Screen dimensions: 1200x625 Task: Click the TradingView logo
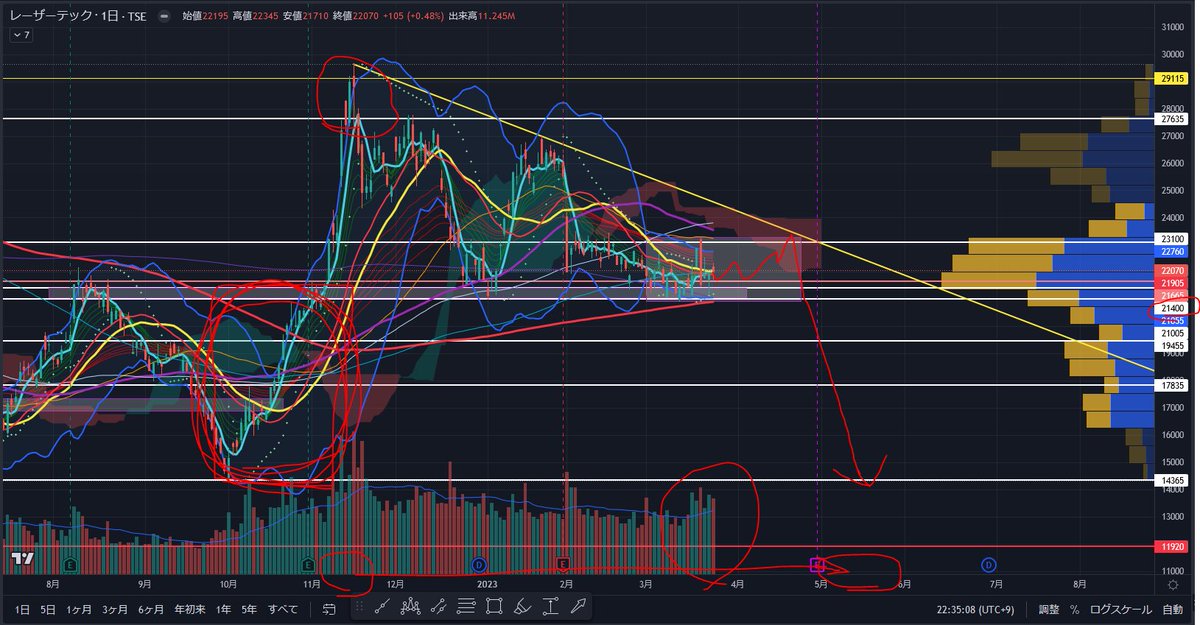point(23,558)
